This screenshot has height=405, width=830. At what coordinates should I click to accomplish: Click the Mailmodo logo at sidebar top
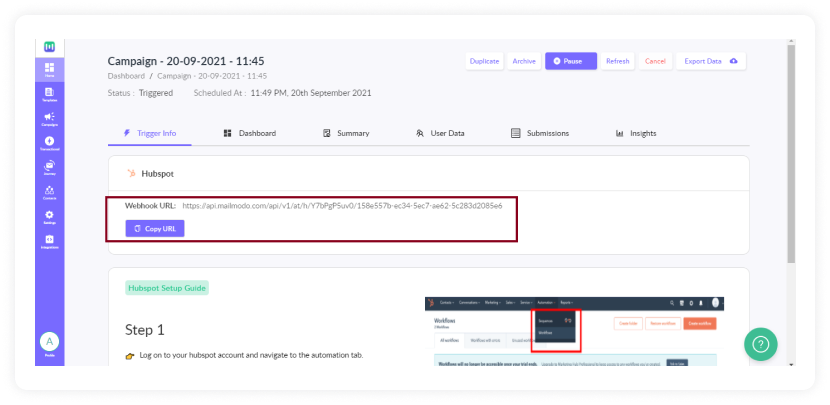50,47
